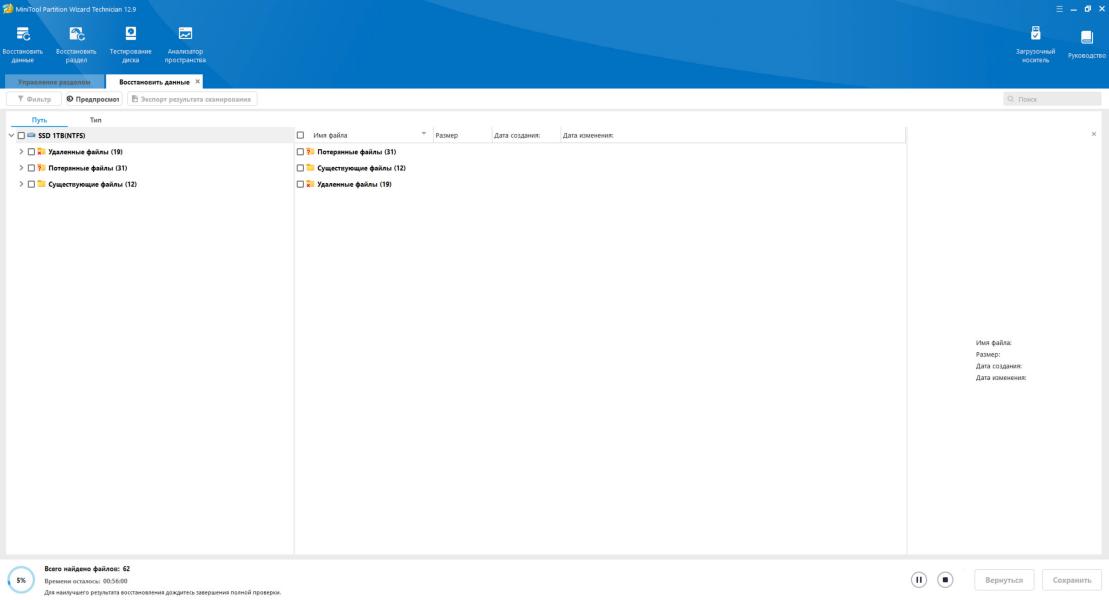Switch to Управление разделом tab
This screenshot has width=1109, height=600.
[54, 81]
